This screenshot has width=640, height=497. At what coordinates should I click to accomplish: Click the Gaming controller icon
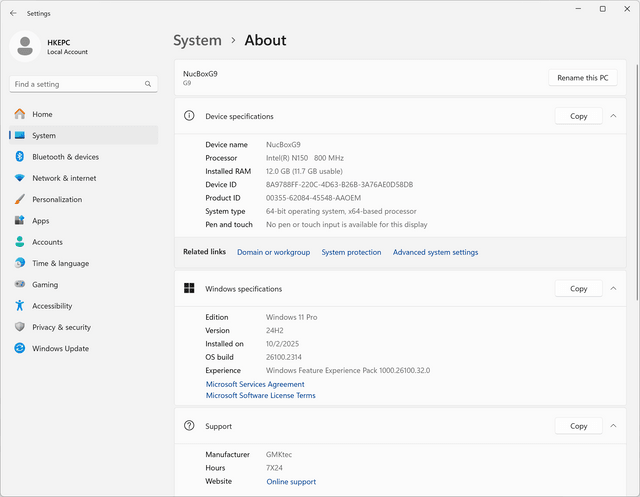(x=20, y=284)
